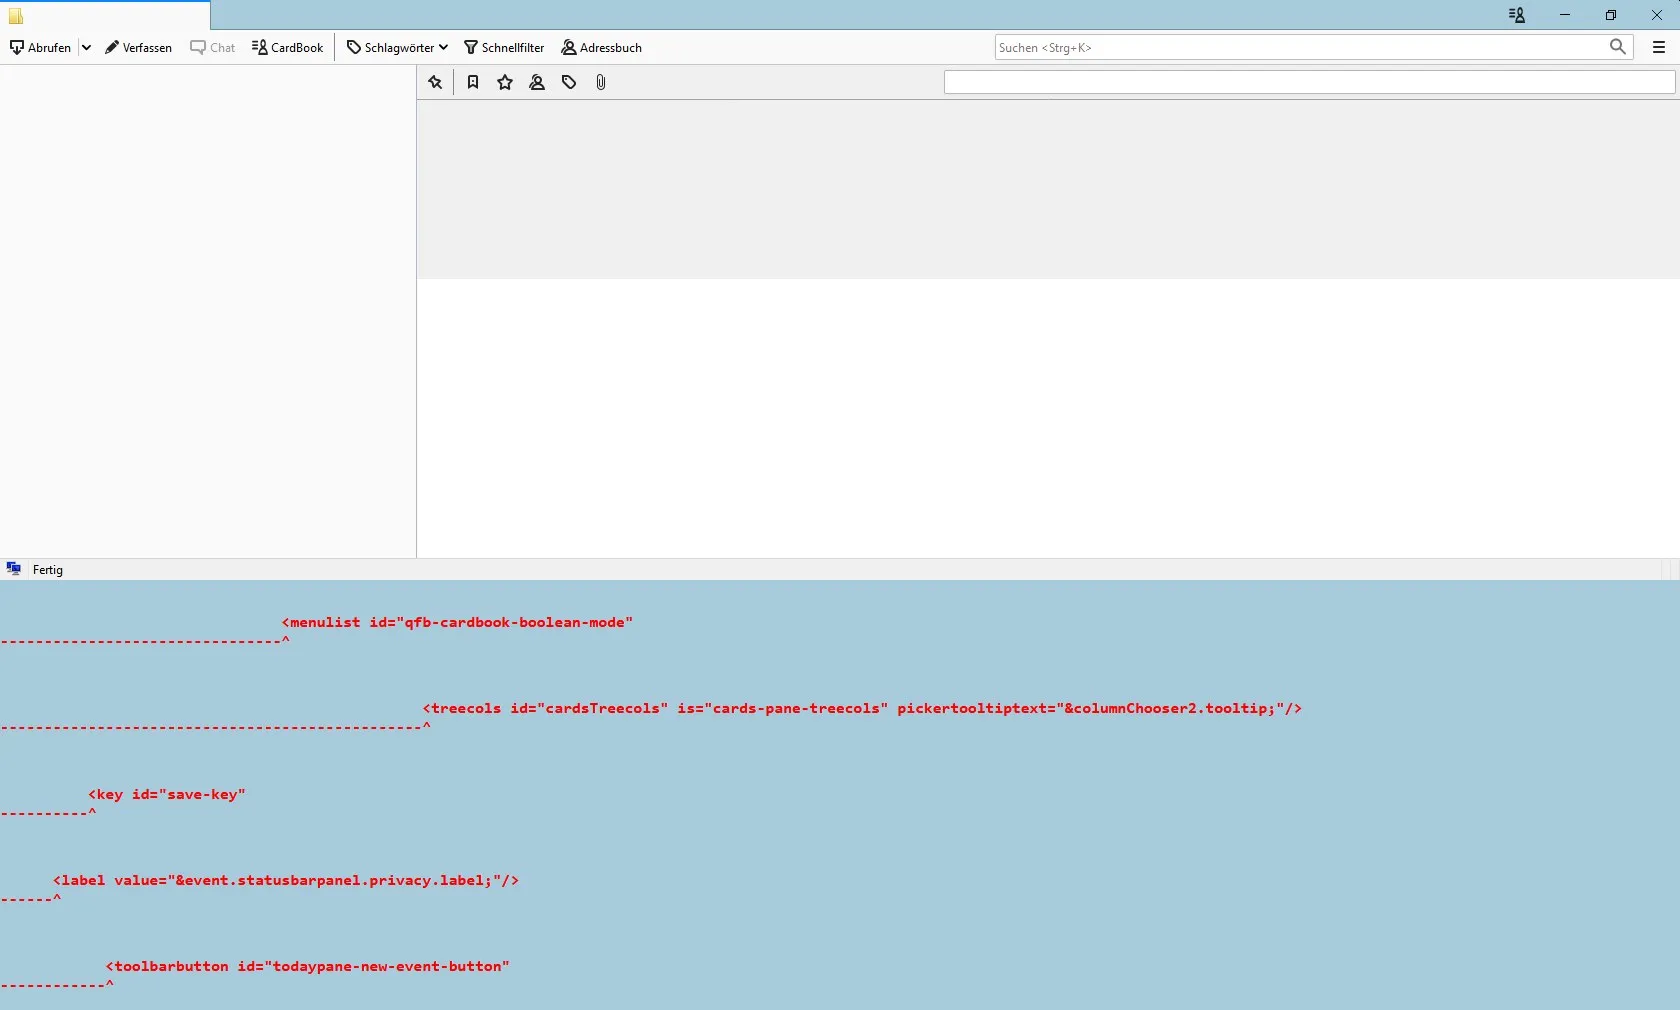Open CardBook from the toolbar
Viewport: 1680px width, 1010px height.
coord(288,47)
